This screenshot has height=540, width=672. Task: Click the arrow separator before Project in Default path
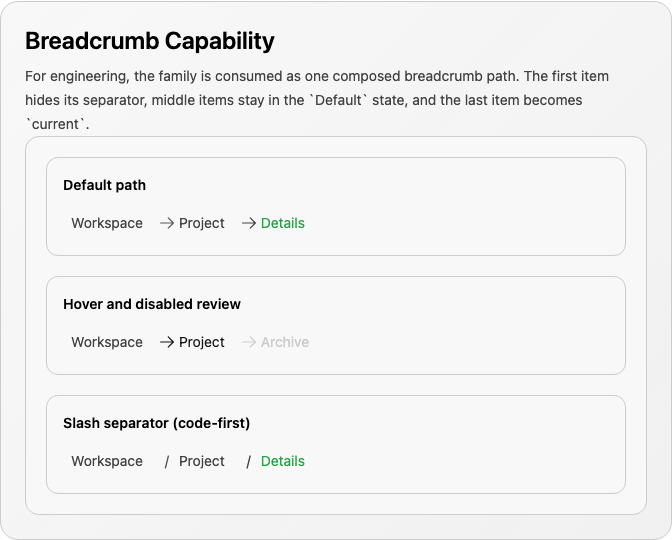coord(167,223)
